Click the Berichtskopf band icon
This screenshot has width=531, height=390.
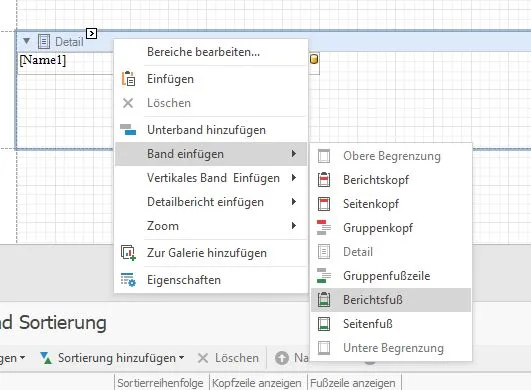324,180
